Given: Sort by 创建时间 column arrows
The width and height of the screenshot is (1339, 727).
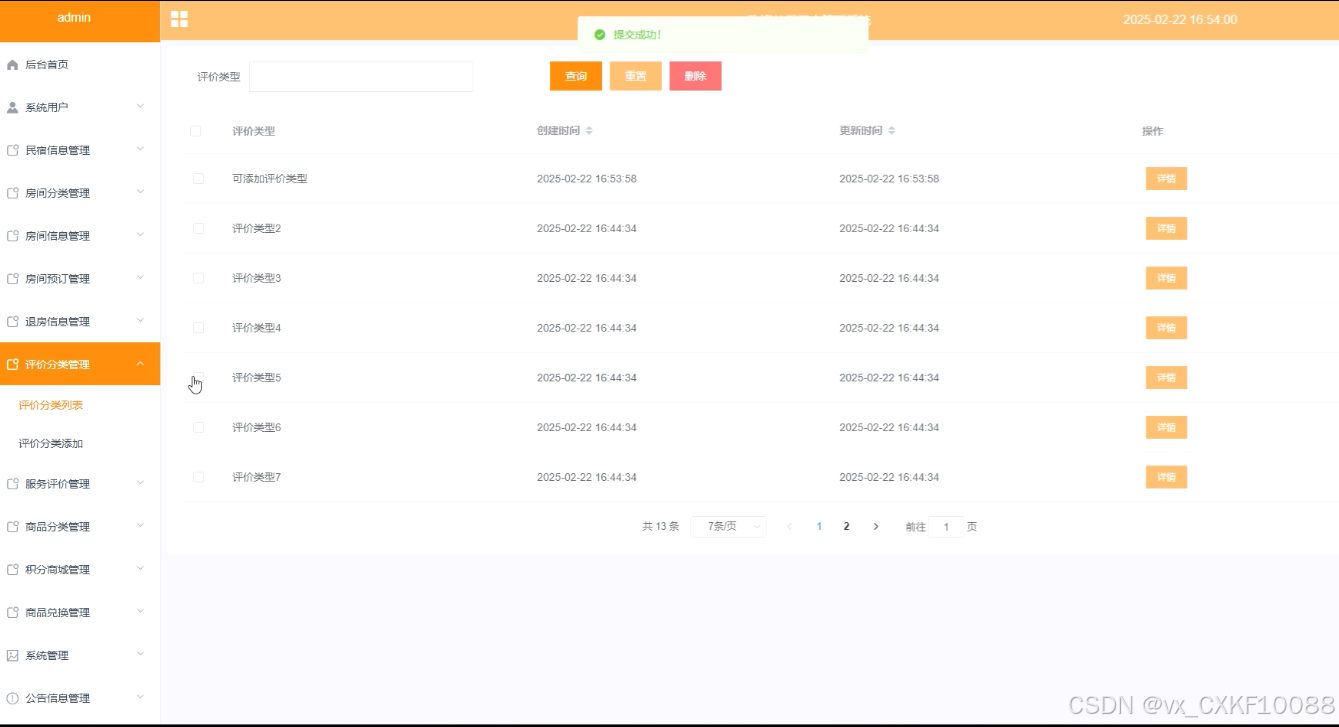Looking at the screenshot, I should (x=589, y=131).
